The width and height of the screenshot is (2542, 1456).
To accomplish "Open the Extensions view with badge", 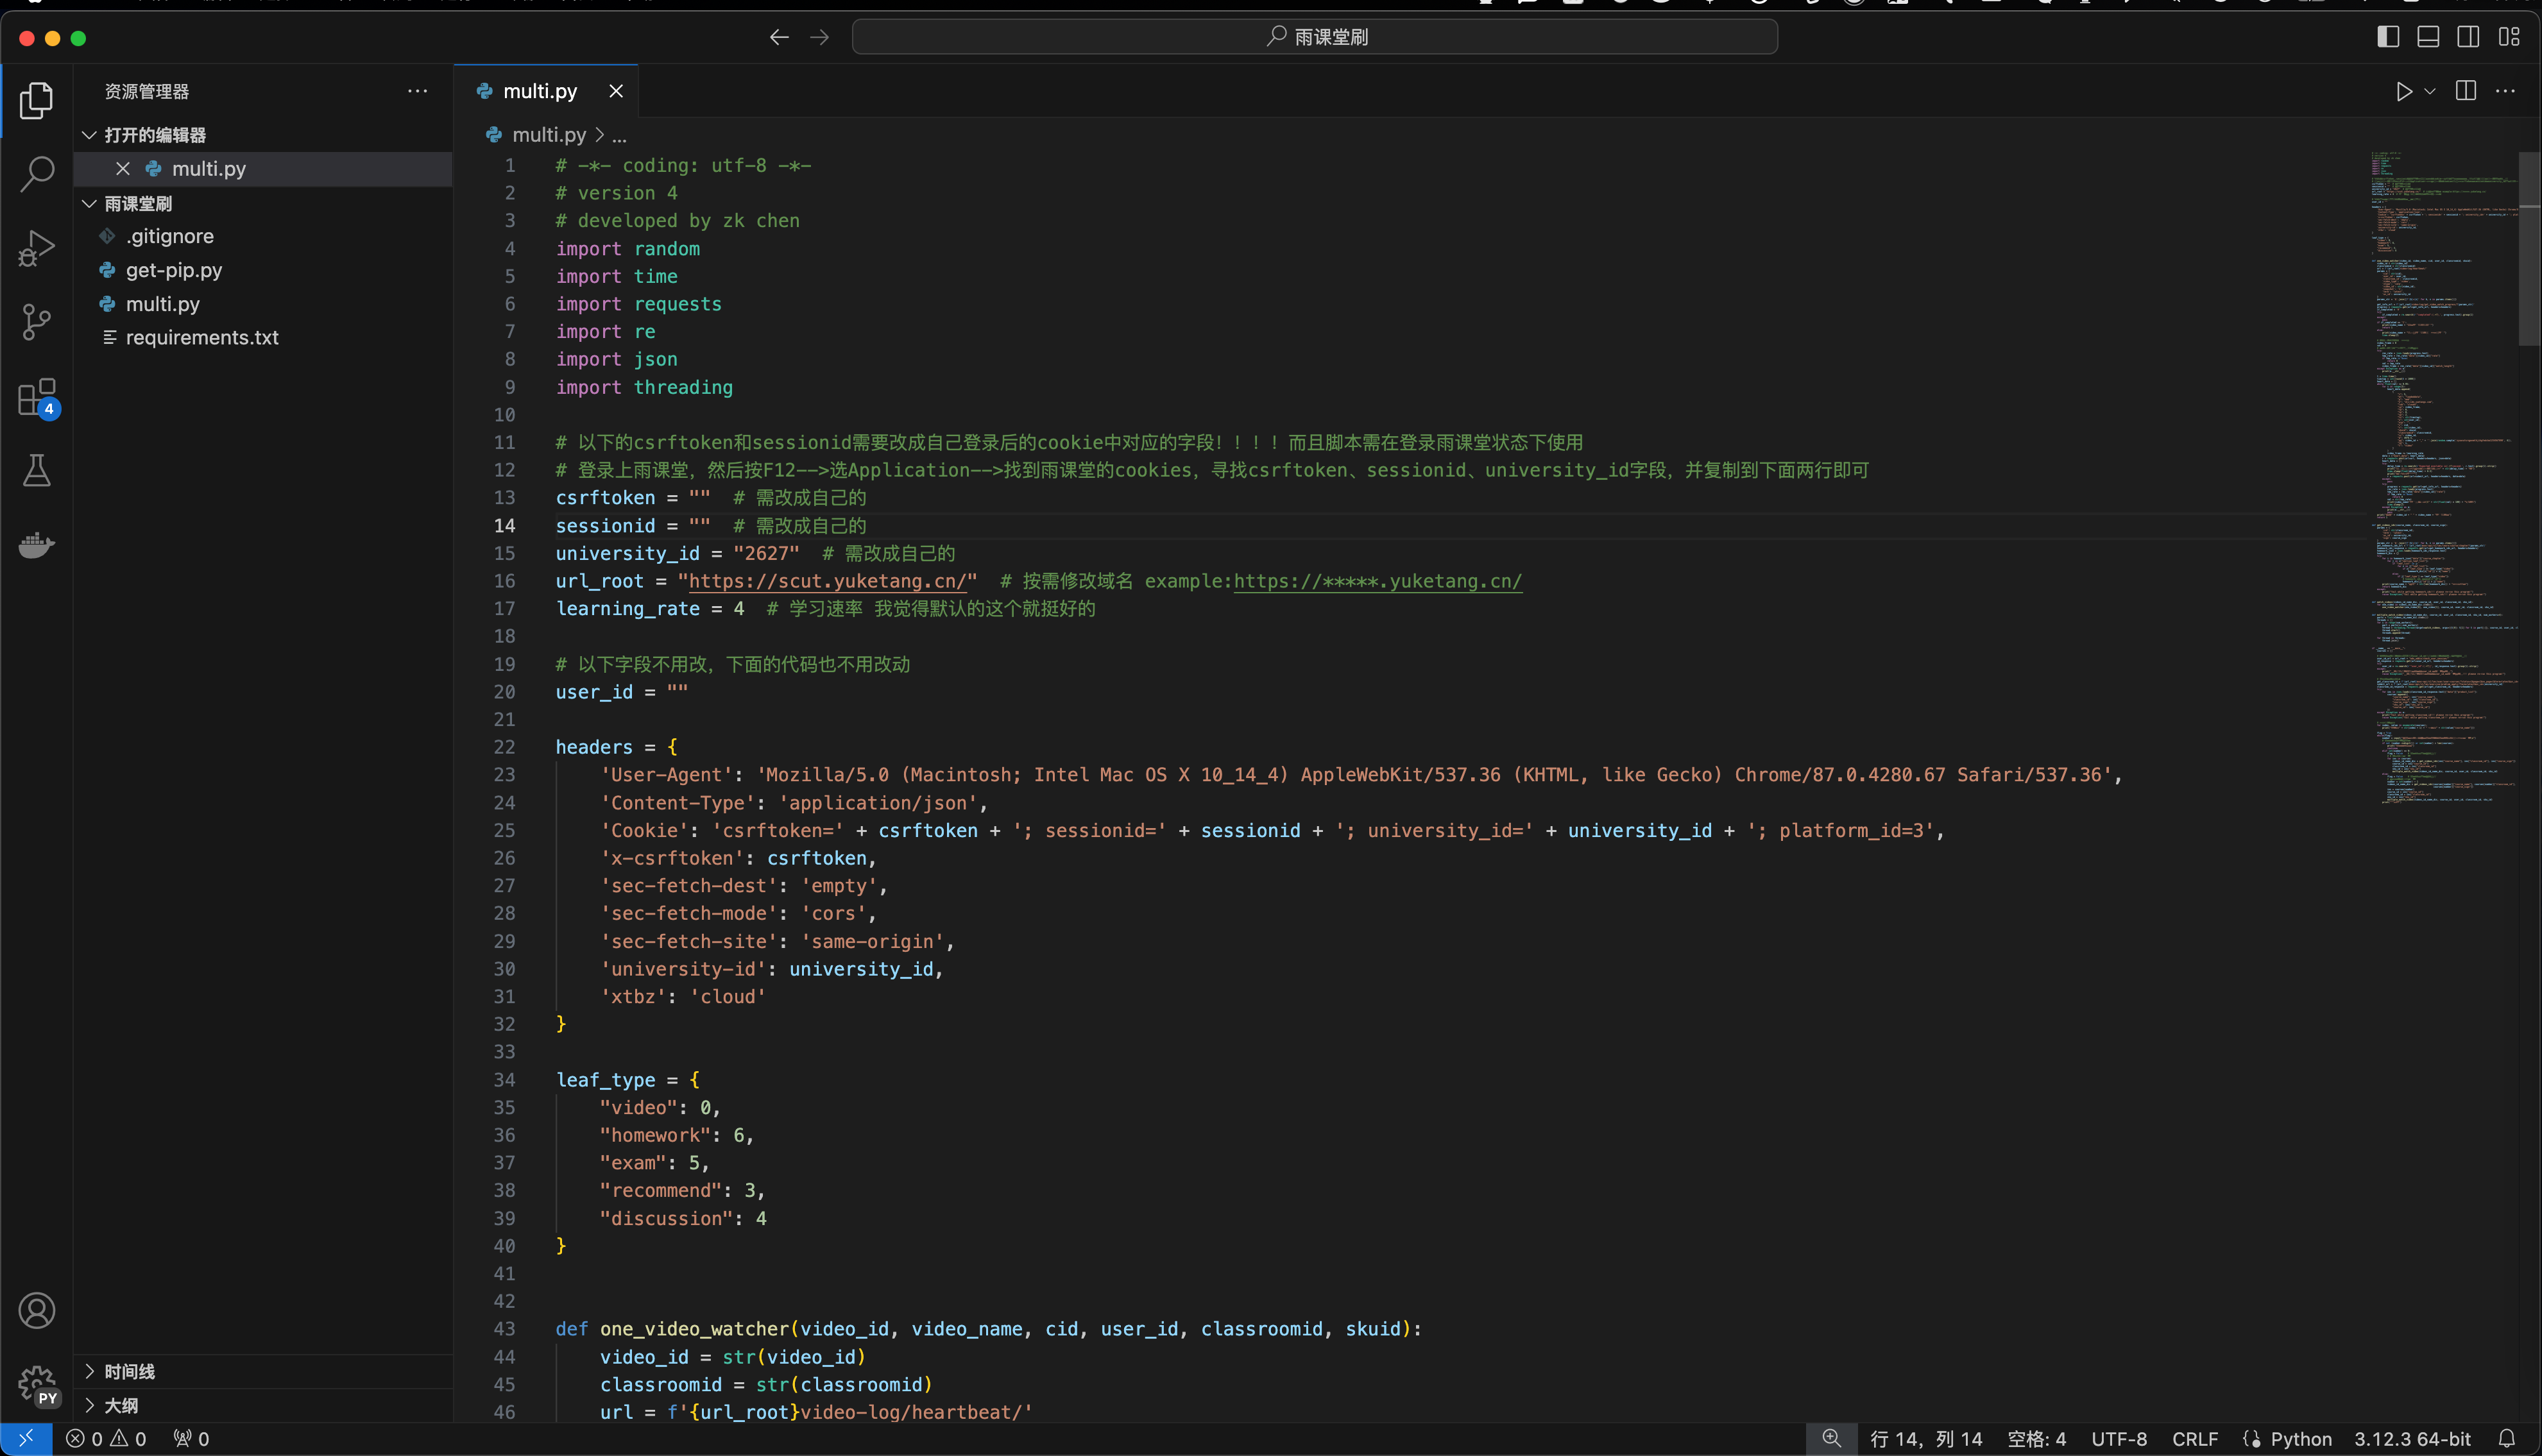I will coord(37,397).
